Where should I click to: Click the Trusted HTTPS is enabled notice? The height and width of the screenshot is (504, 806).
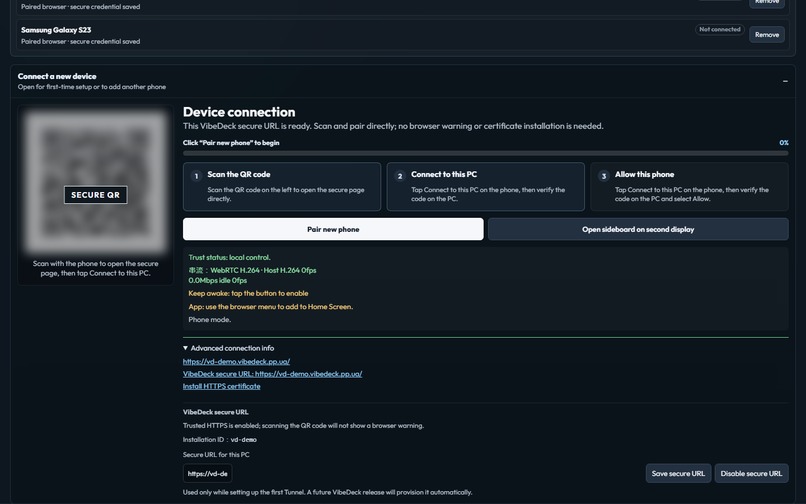[x=303, y=425]
